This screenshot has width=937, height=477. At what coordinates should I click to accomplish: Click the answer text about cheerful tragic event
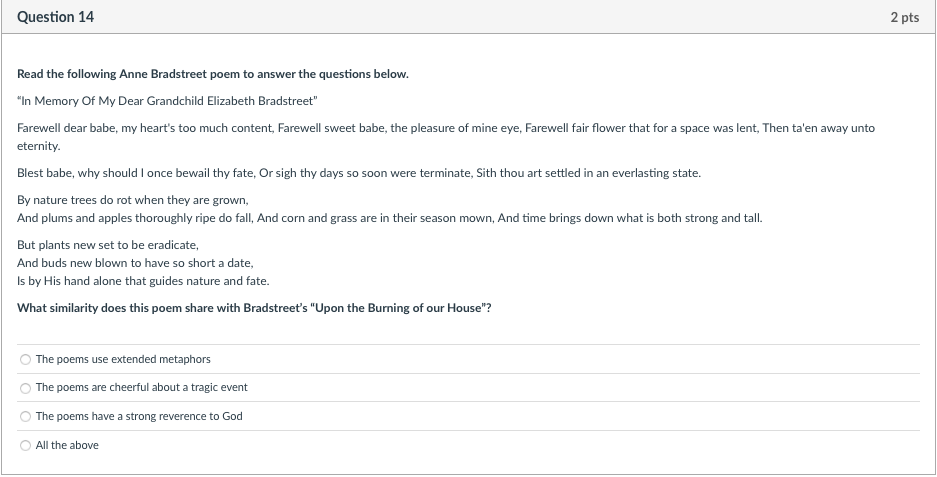click(142, 387)
